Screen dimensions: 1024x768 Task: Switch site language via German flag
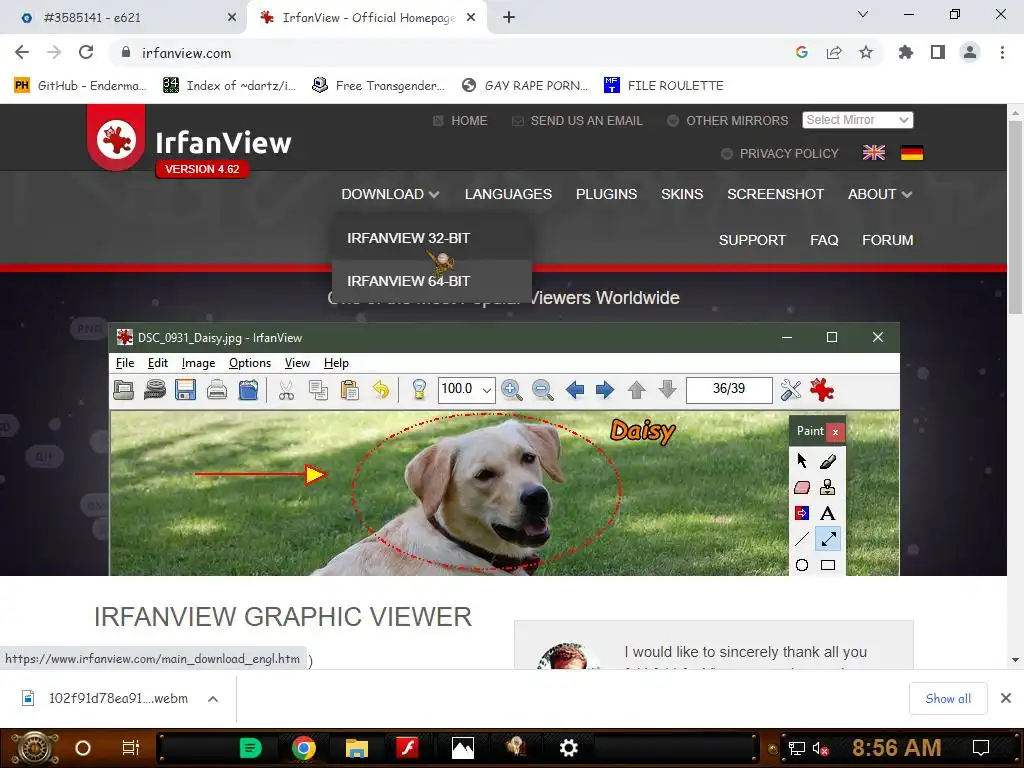912,153
